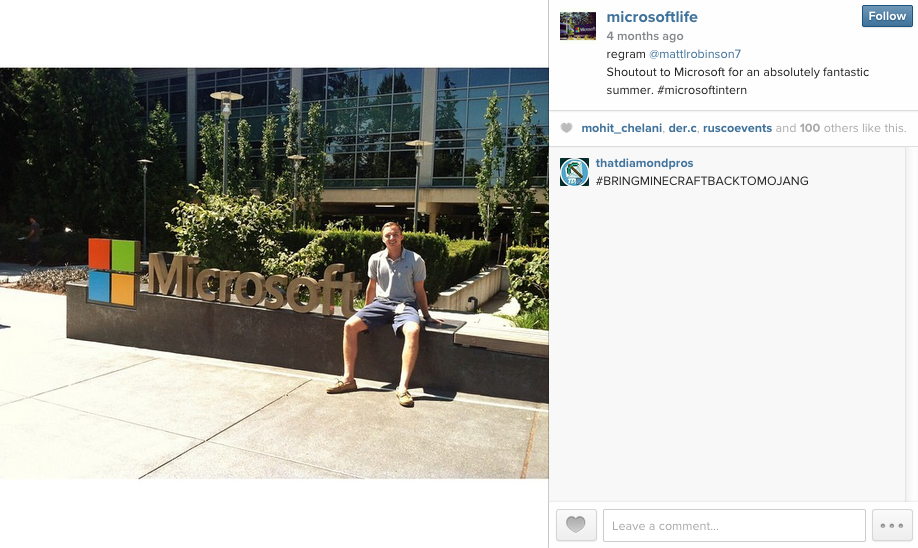
Task: Click the microsoftlife profile avatar
Action: (578, 26)
